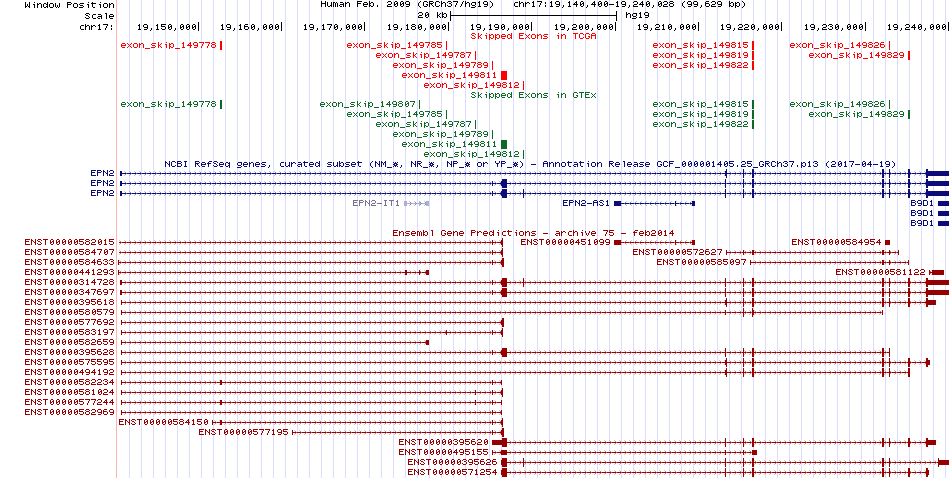Click the red TCGA exon_skip_149829 label
Image resolution: width=950 pixels, height=478 pixels.
pyautogui.click(x=857, y=55)
